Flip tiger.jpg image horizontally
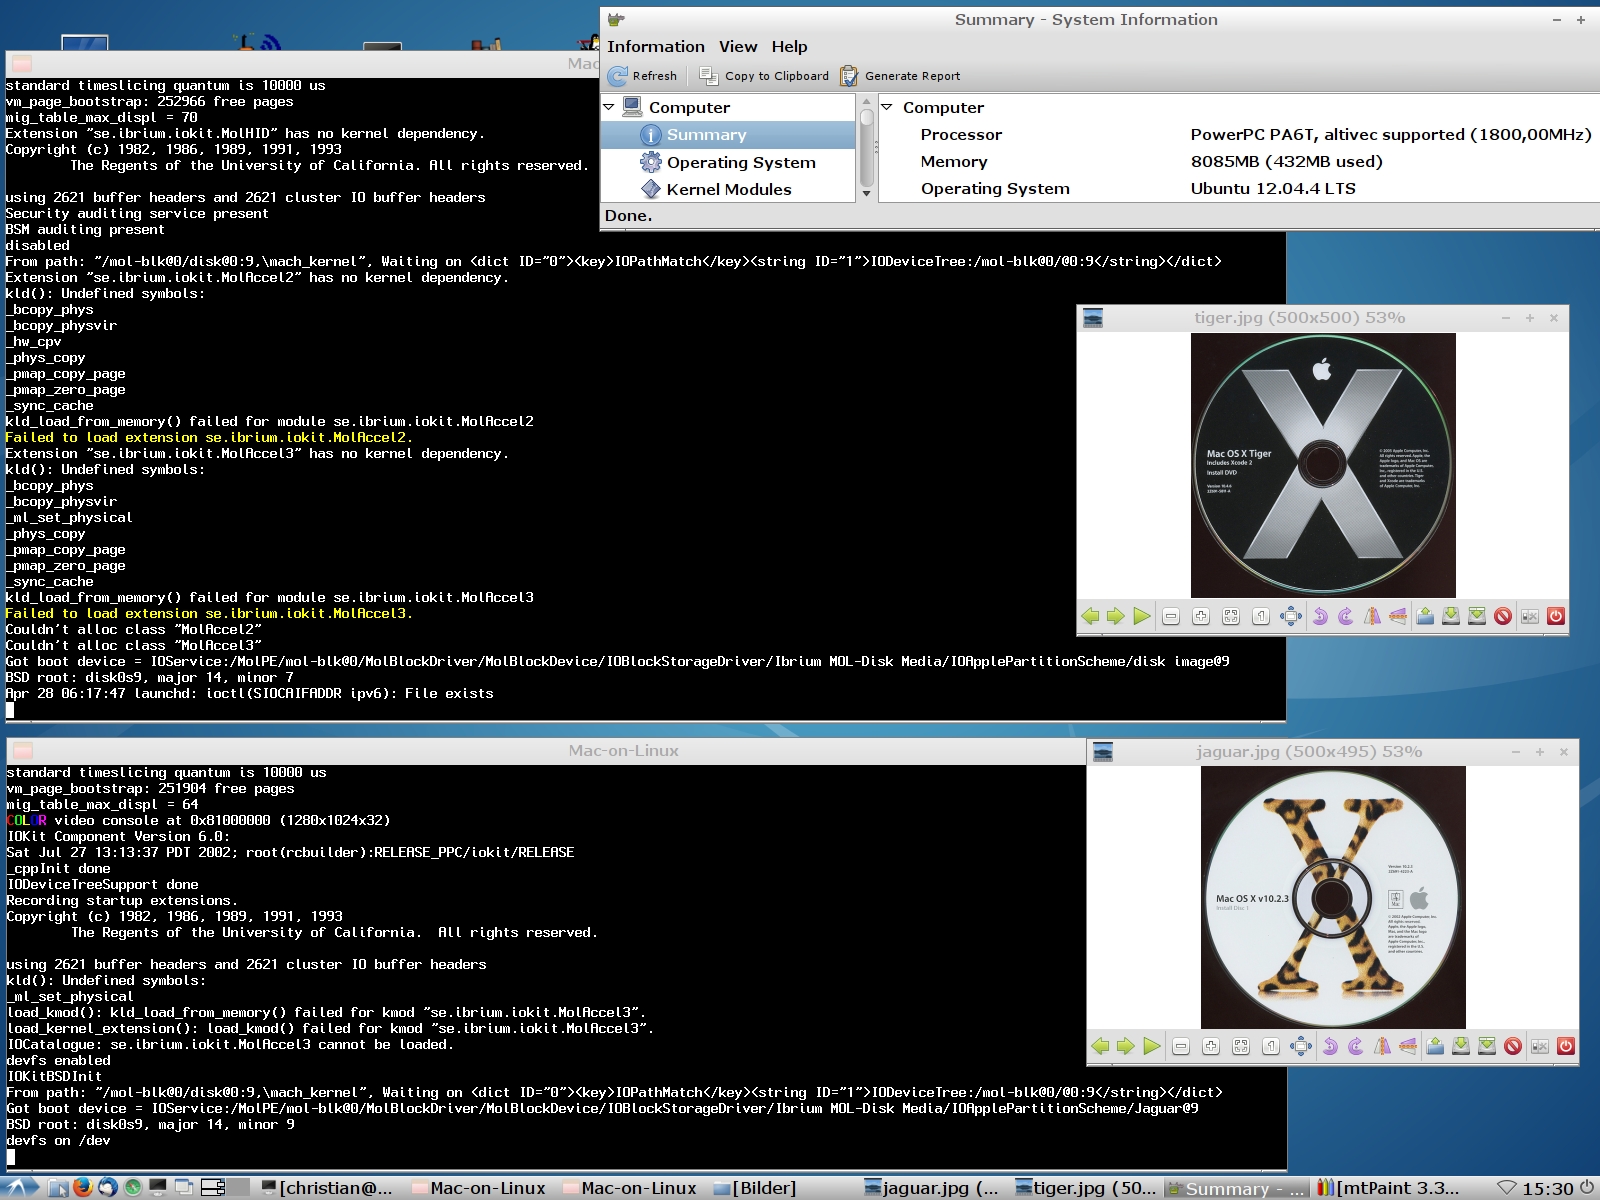The width and height of the screenshot is (1600, 1200). pyautogui.click(x=1372, y=617)
